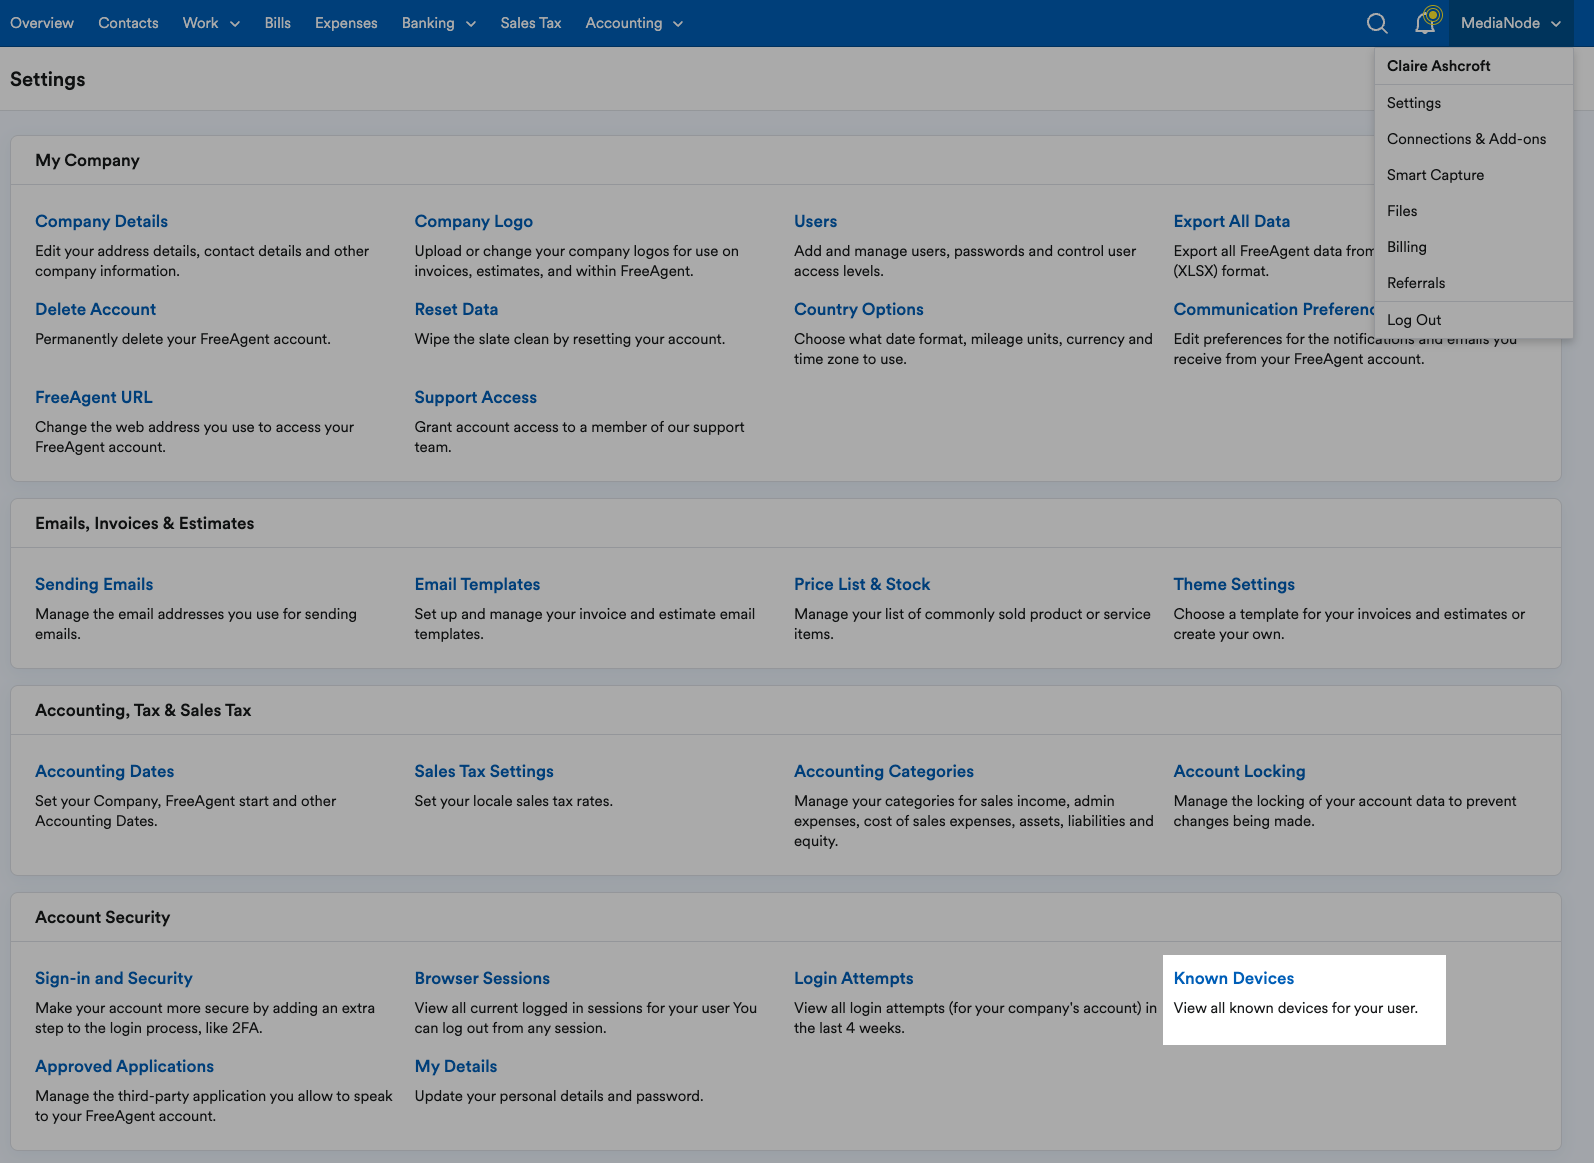Click the 'Claire Ashcroft' name in the menu
Image resolution: width=1594 pixels, height=1163 pixels.
[x=1438, y=66]
